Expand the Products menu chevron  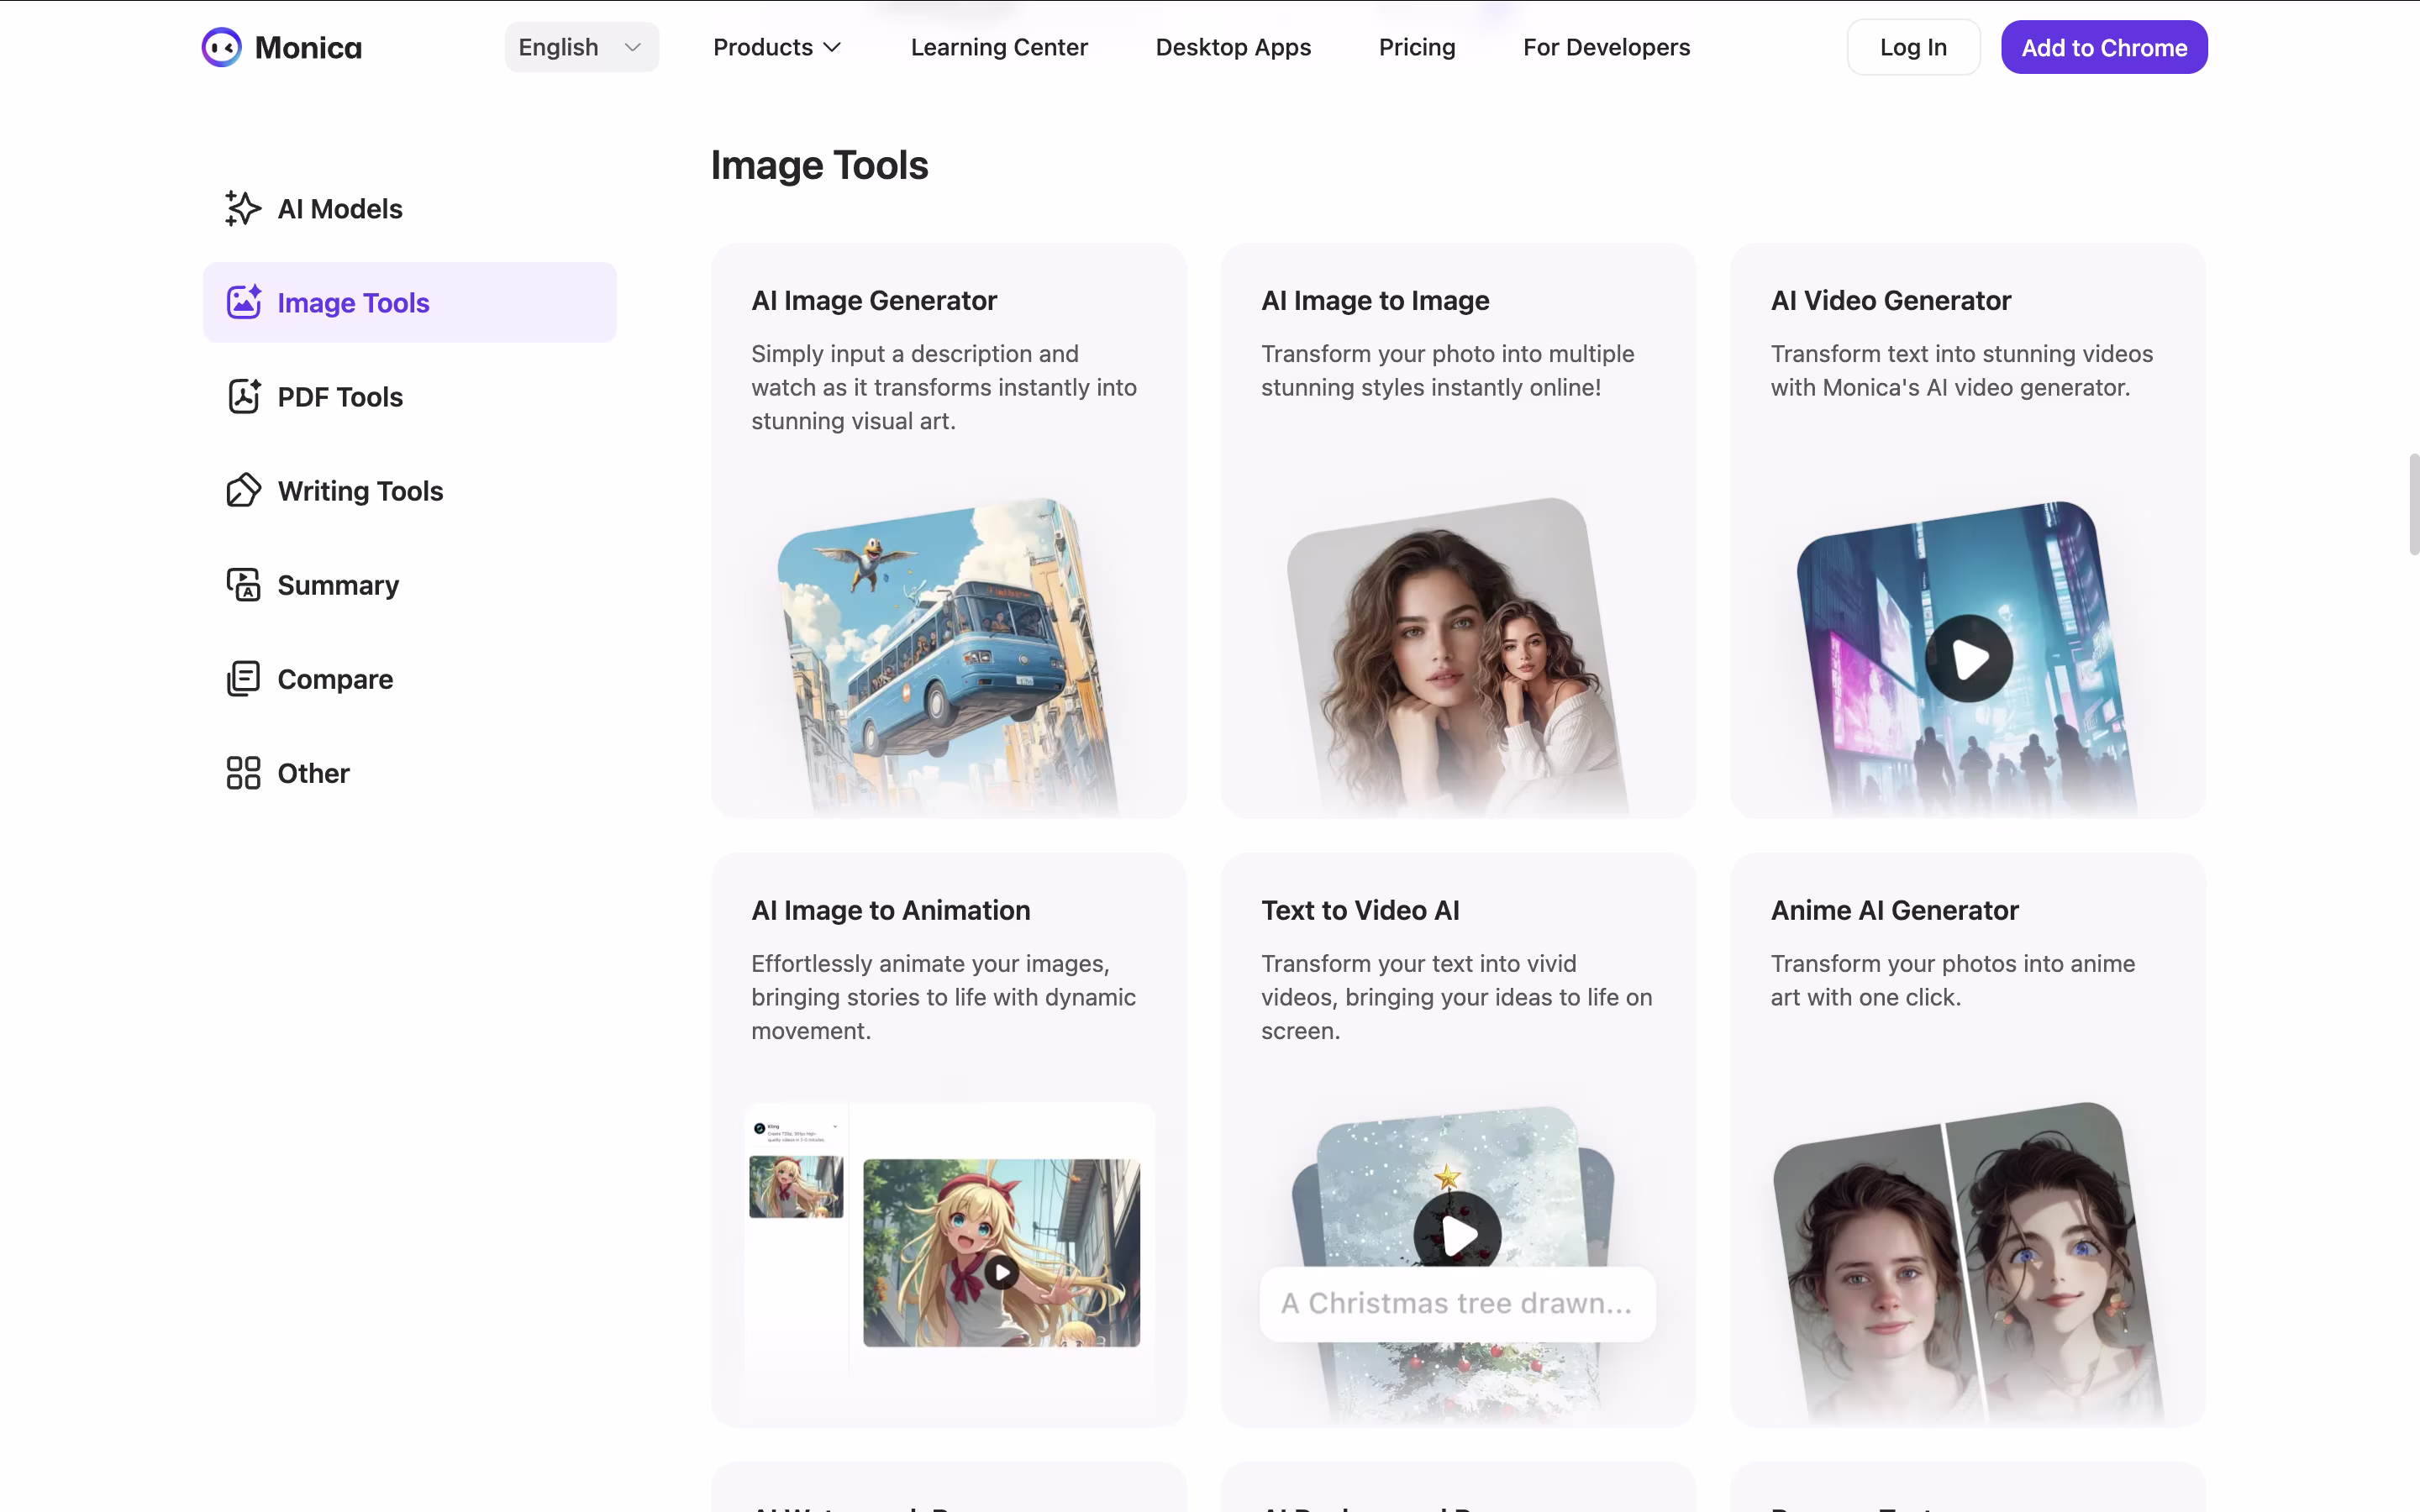[x=832, y=47]
